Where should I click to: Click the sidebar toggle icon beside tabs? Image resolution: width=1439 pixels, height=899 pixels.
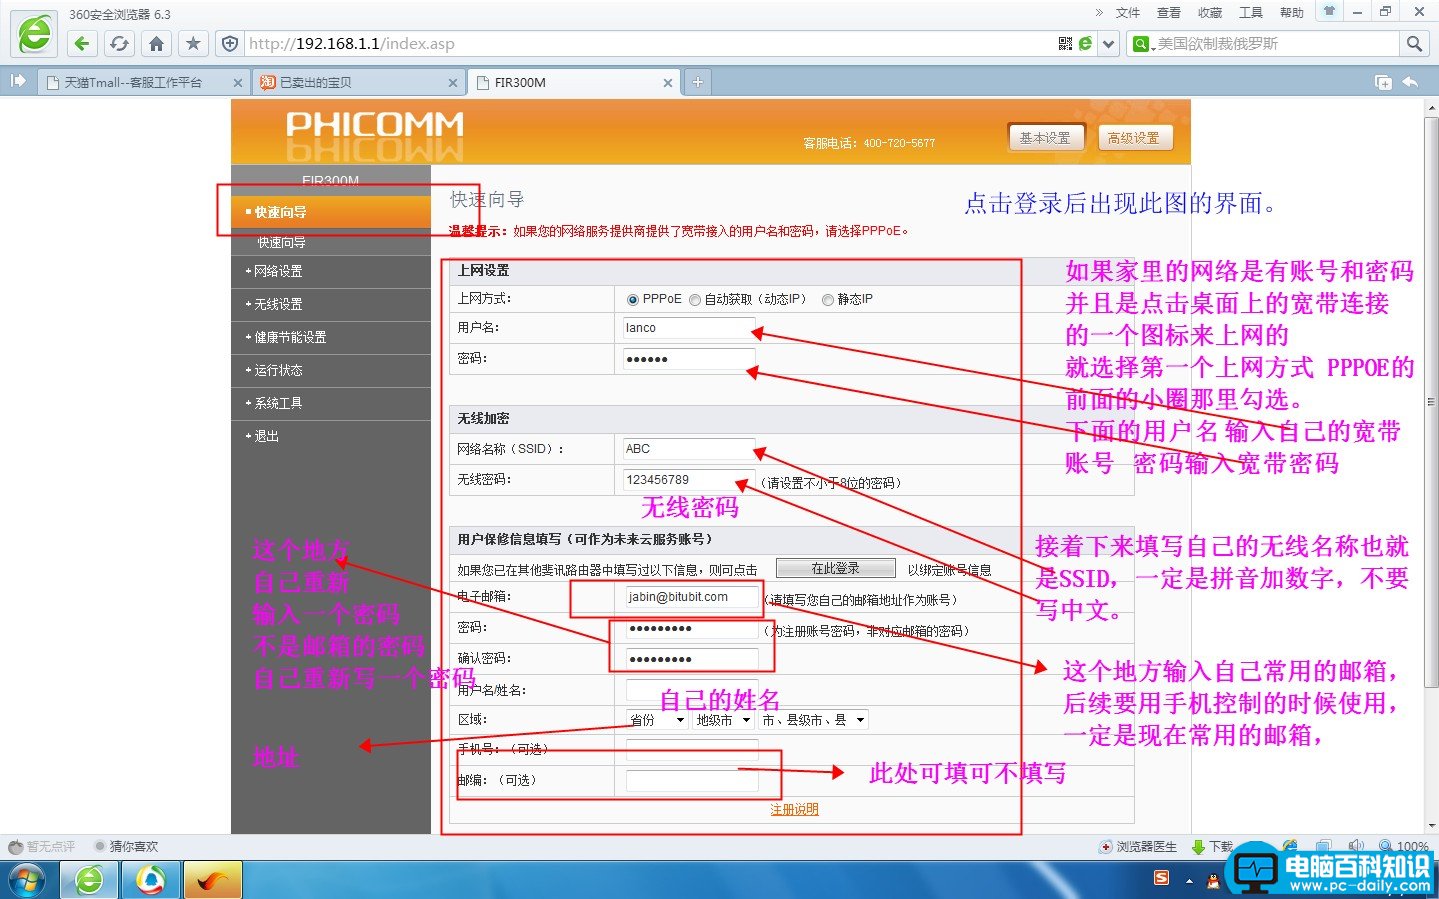[18, 81]
